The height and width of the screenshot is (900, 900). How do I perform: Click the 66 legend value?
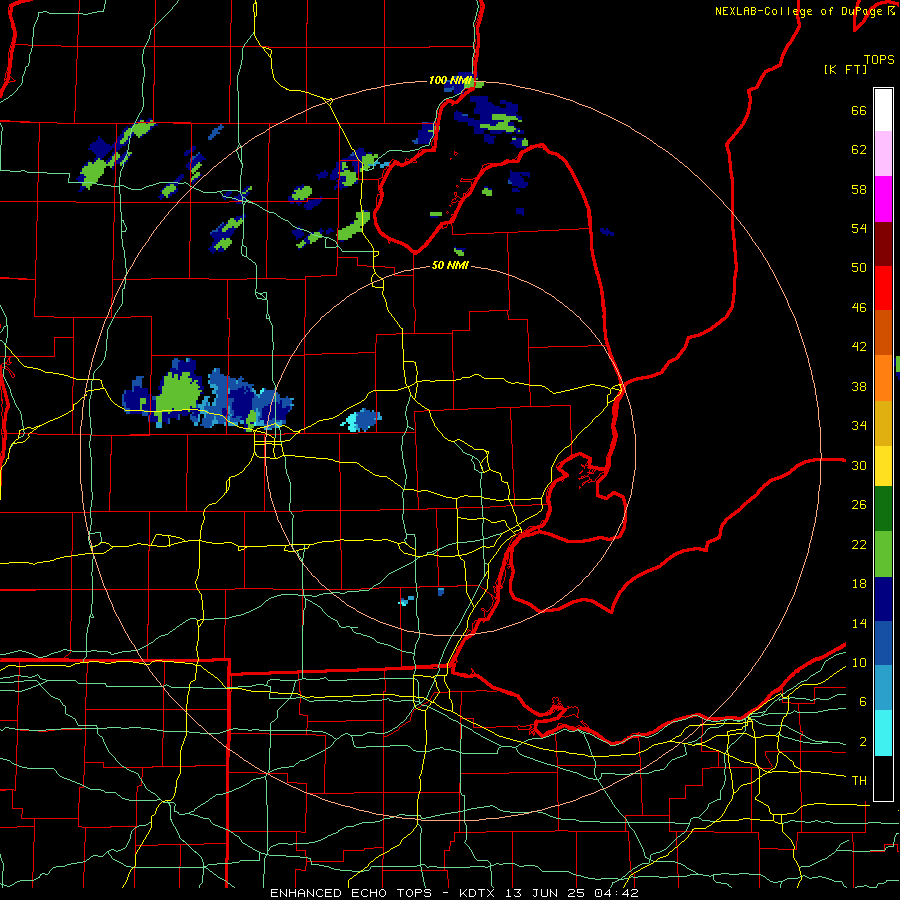coord(859,110)
